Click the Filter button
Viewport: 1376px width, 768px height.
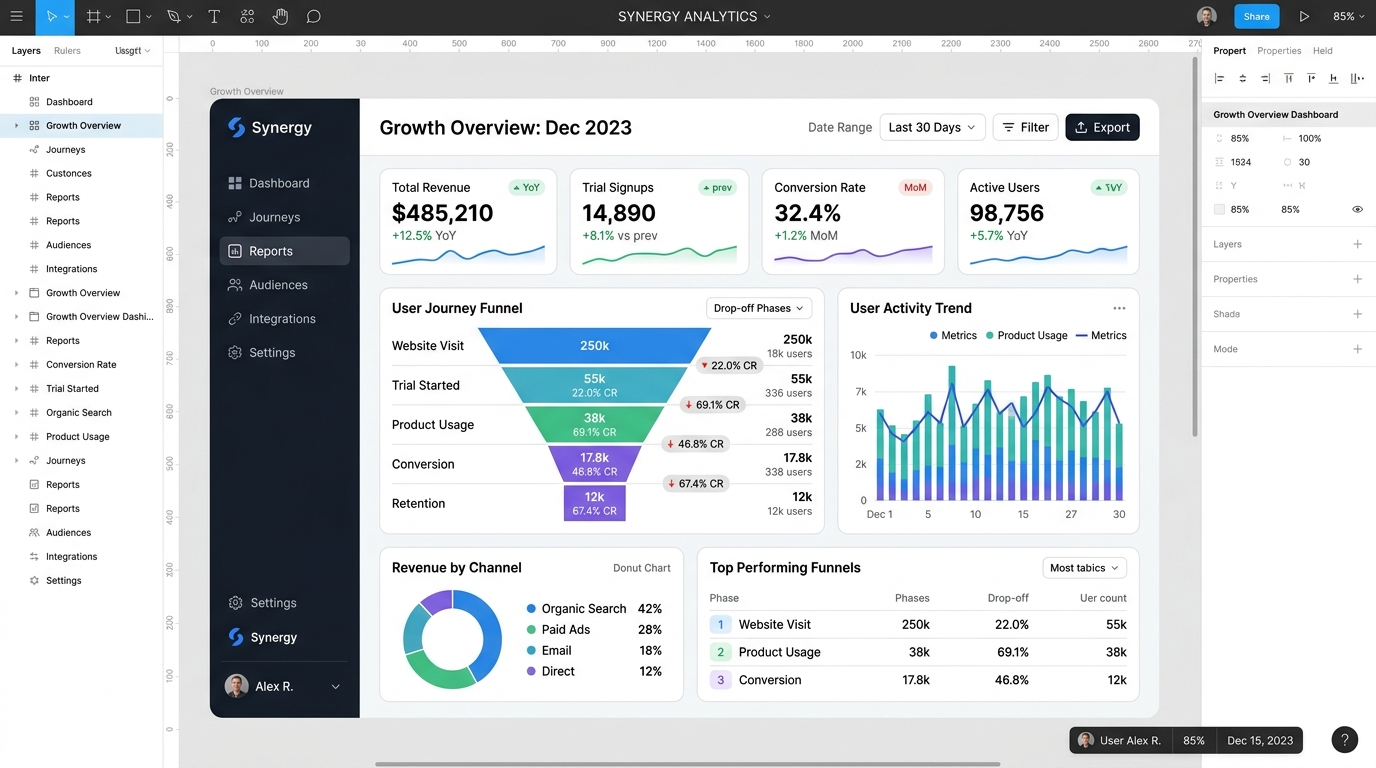coord(1025,127)
